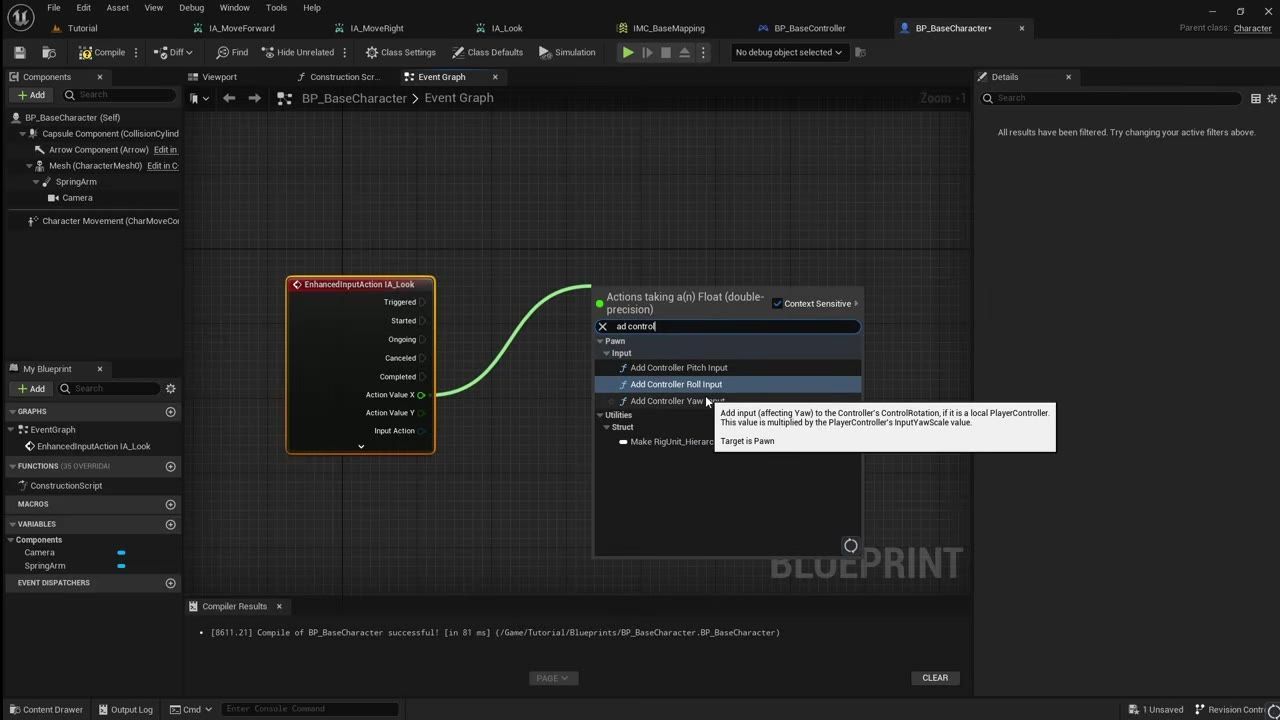Navigate forward in graph history
This screenshot has height=720, width=1280.
point(254,98)
